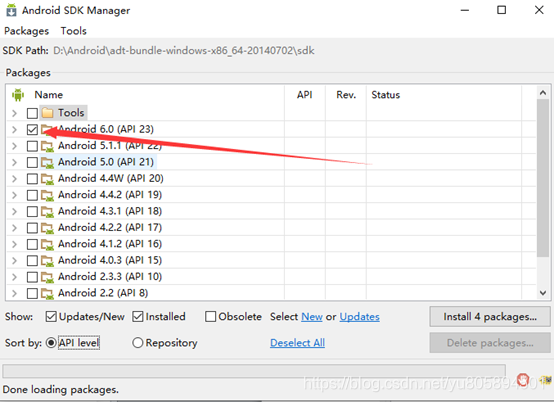
Task: Expand the Android 5.1.1 (API 22) group
Action: click(14, 146)
